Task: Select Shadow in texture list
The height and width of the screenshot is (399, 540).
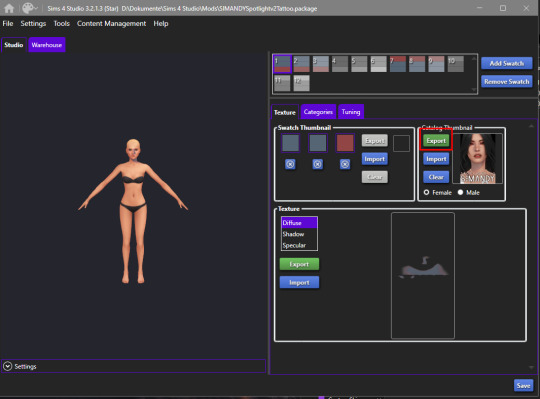Action: 299,234
